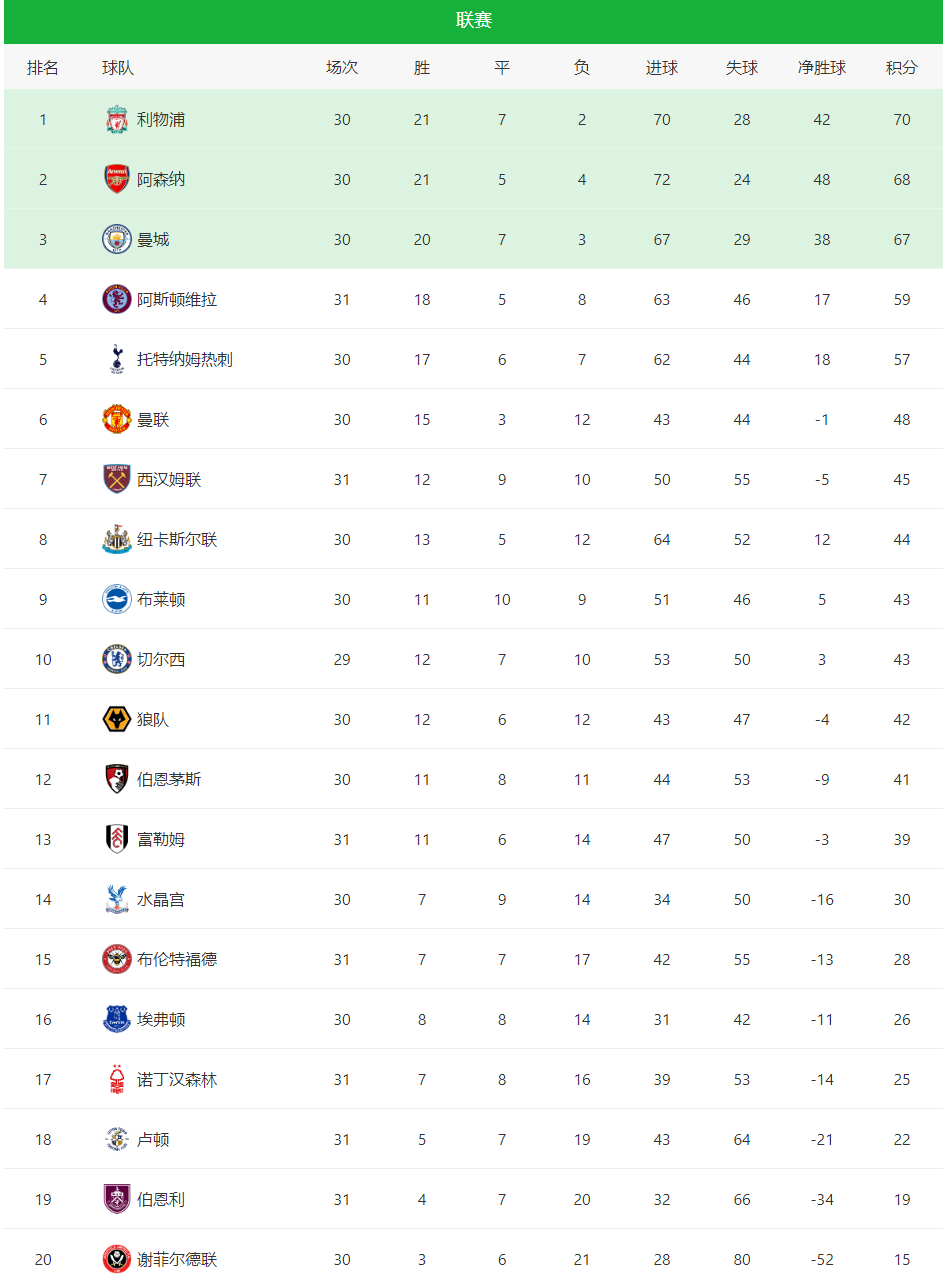The image size is (943, 1283).
Task: Click the Aston Villa crest icon
Action: 117,300
